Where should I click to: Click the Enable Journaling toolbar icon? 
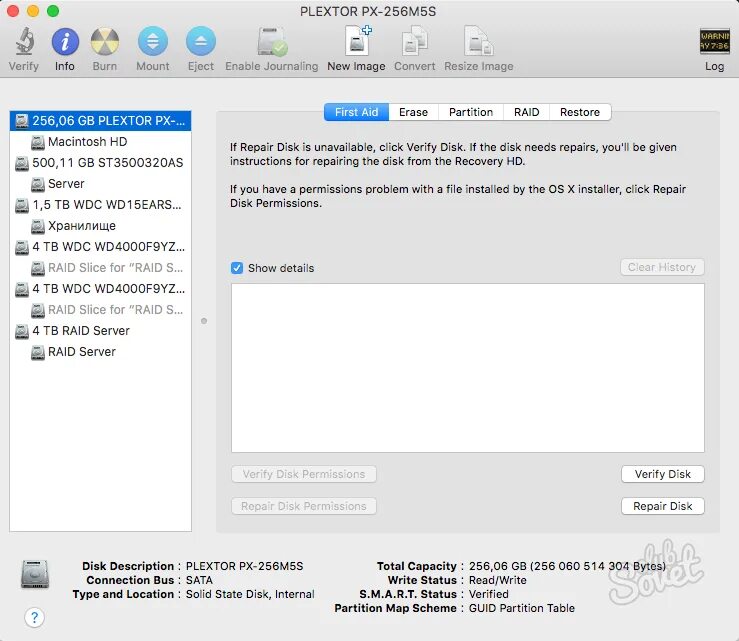coord(272,41)
